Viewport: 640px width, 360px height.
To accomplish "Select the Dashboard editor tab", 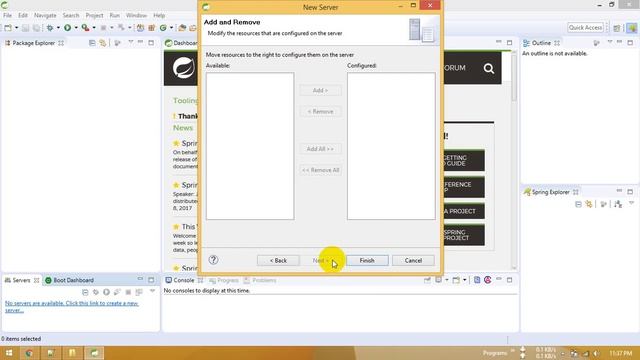I will 182,43.
